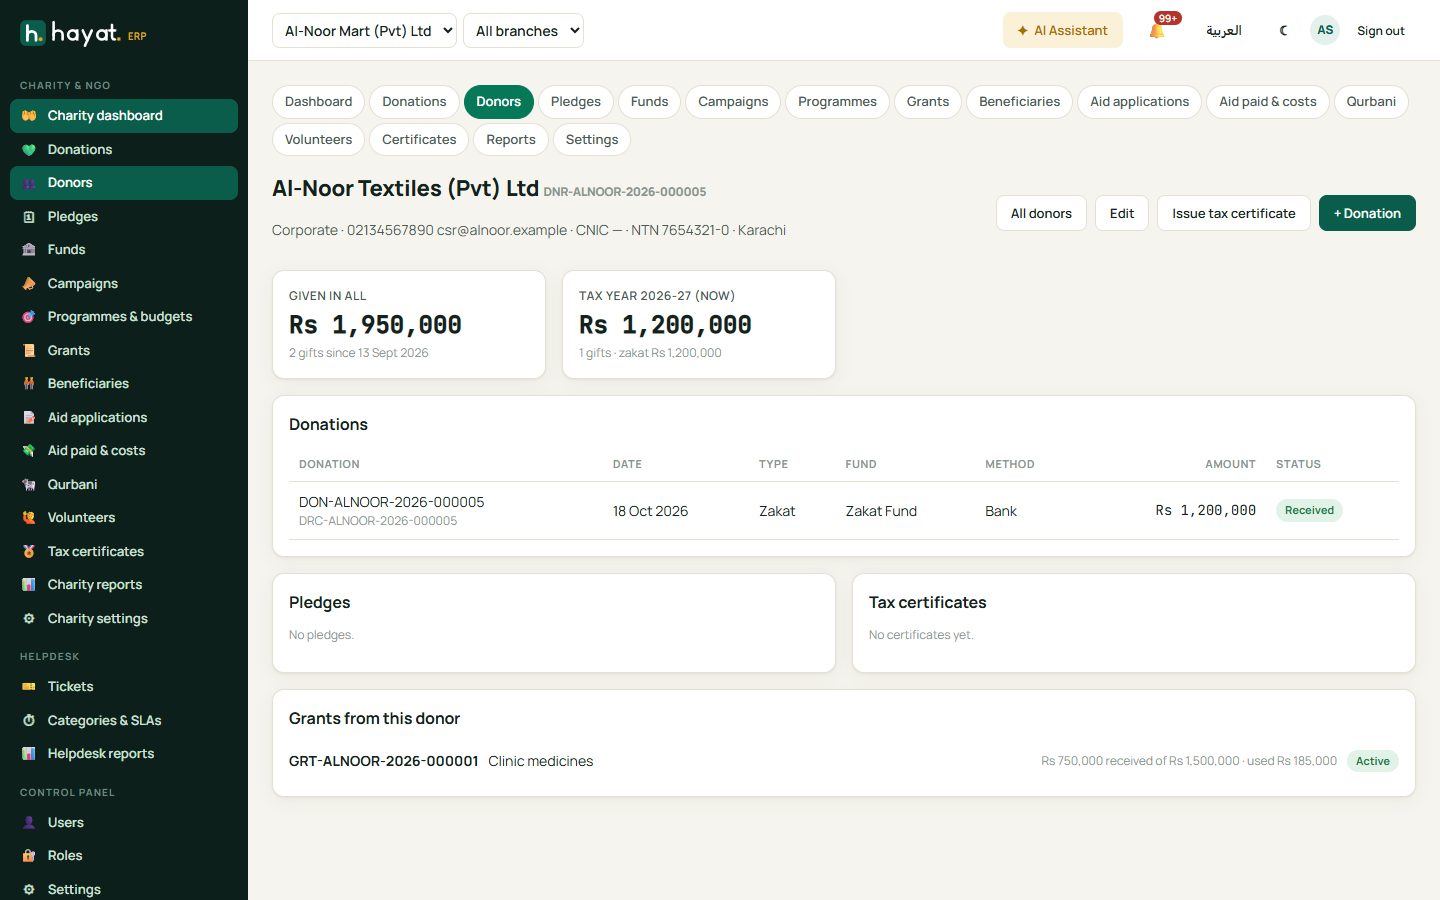Open the Beneficiaries tab
Image resolution: width=1440 pixels, height=900 pixels.
pyautogui.click(x=1019, y=102)
